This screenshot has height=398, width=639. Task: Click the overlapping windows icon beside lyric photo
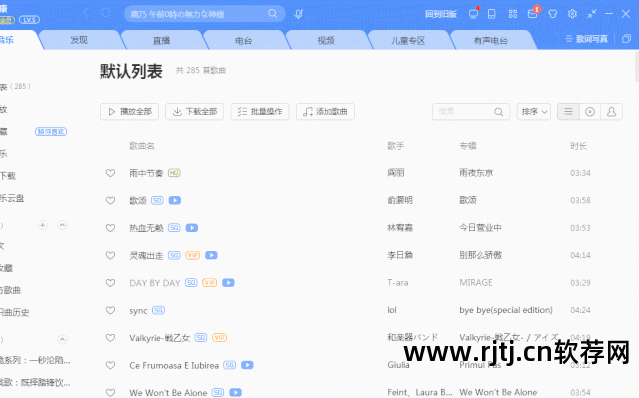626,39
